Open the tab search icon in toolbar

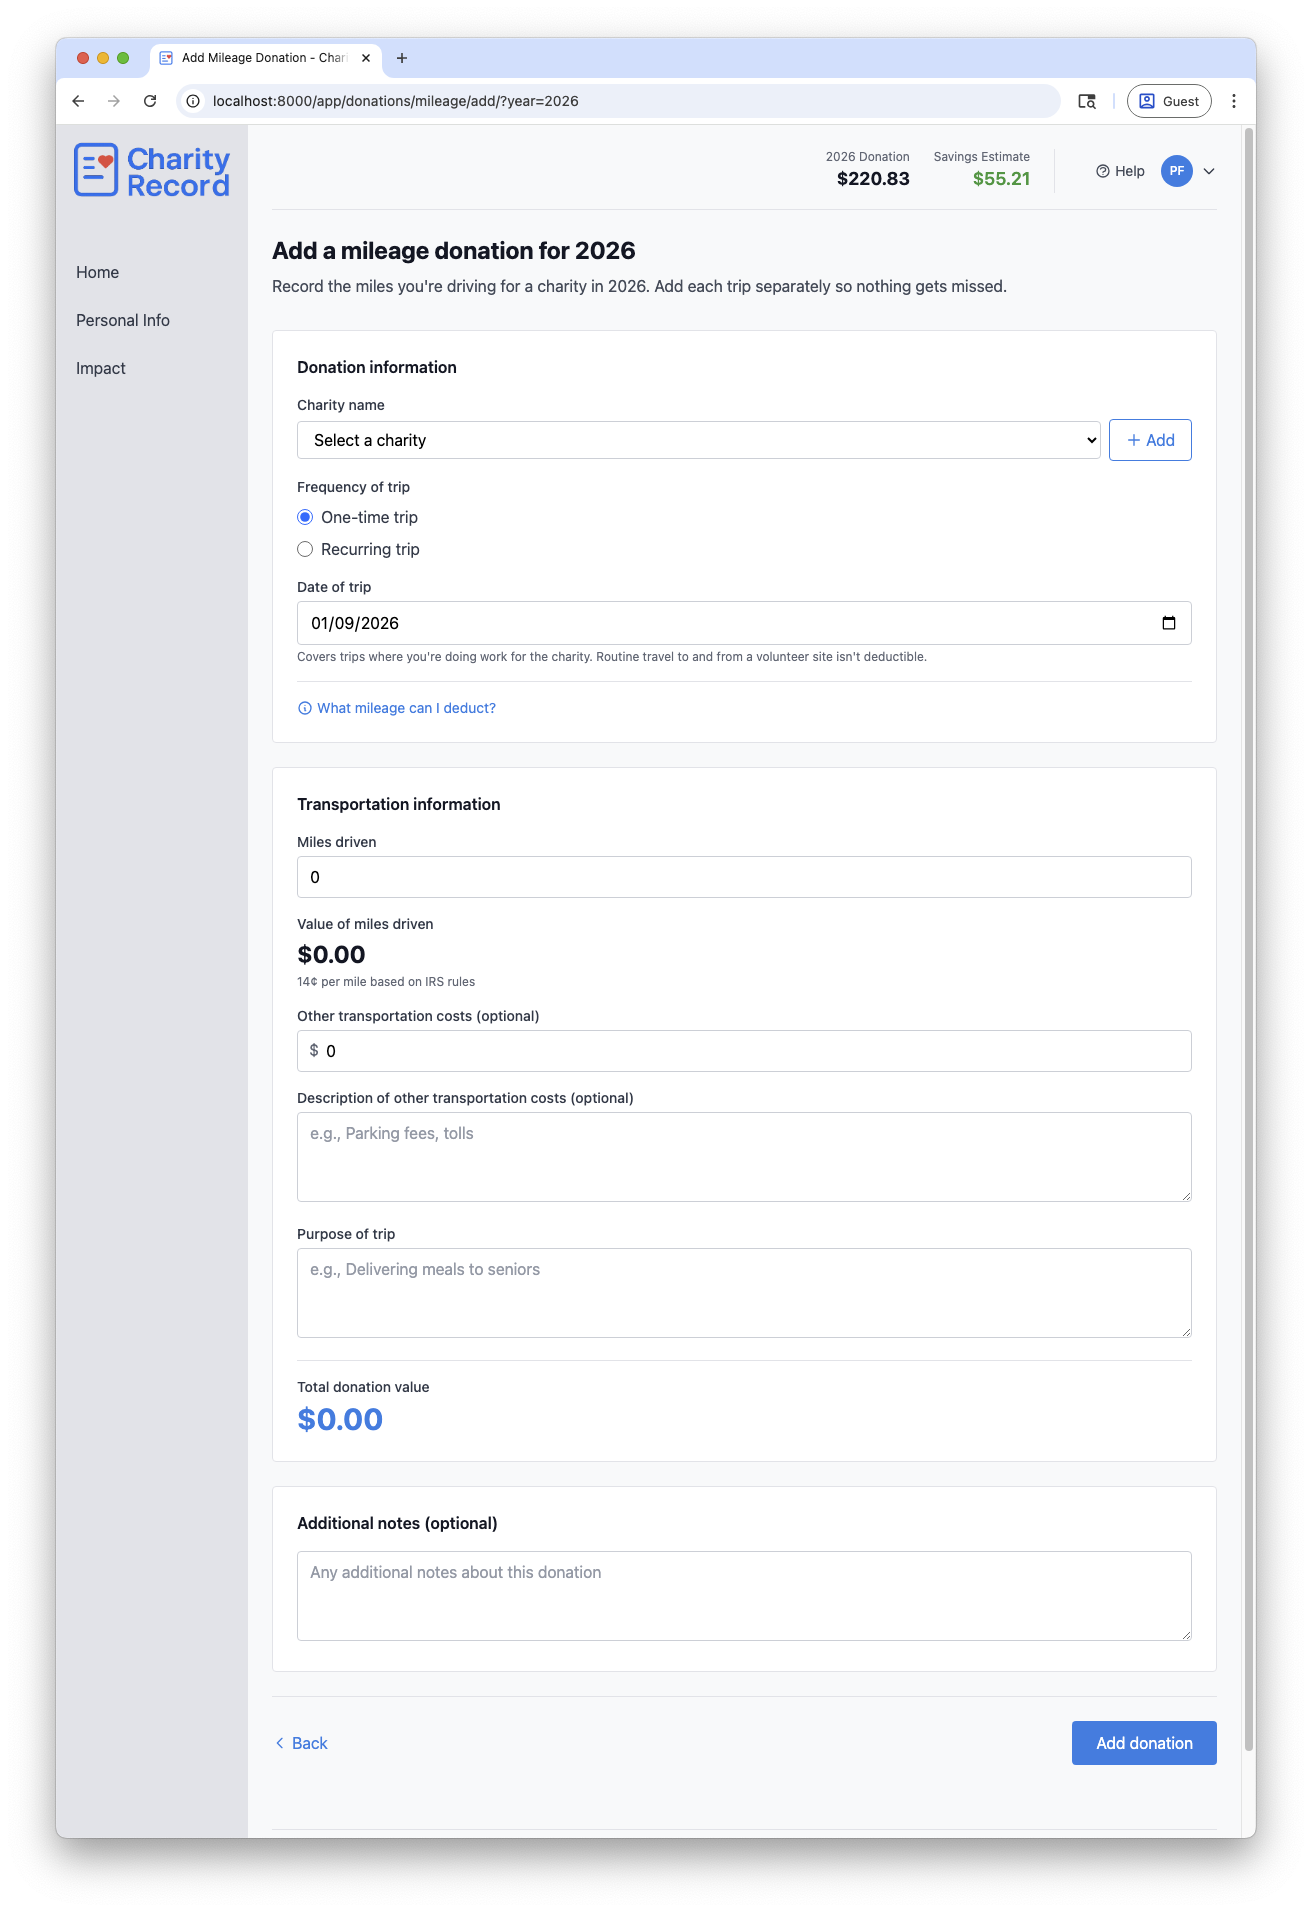(1087, 101)
